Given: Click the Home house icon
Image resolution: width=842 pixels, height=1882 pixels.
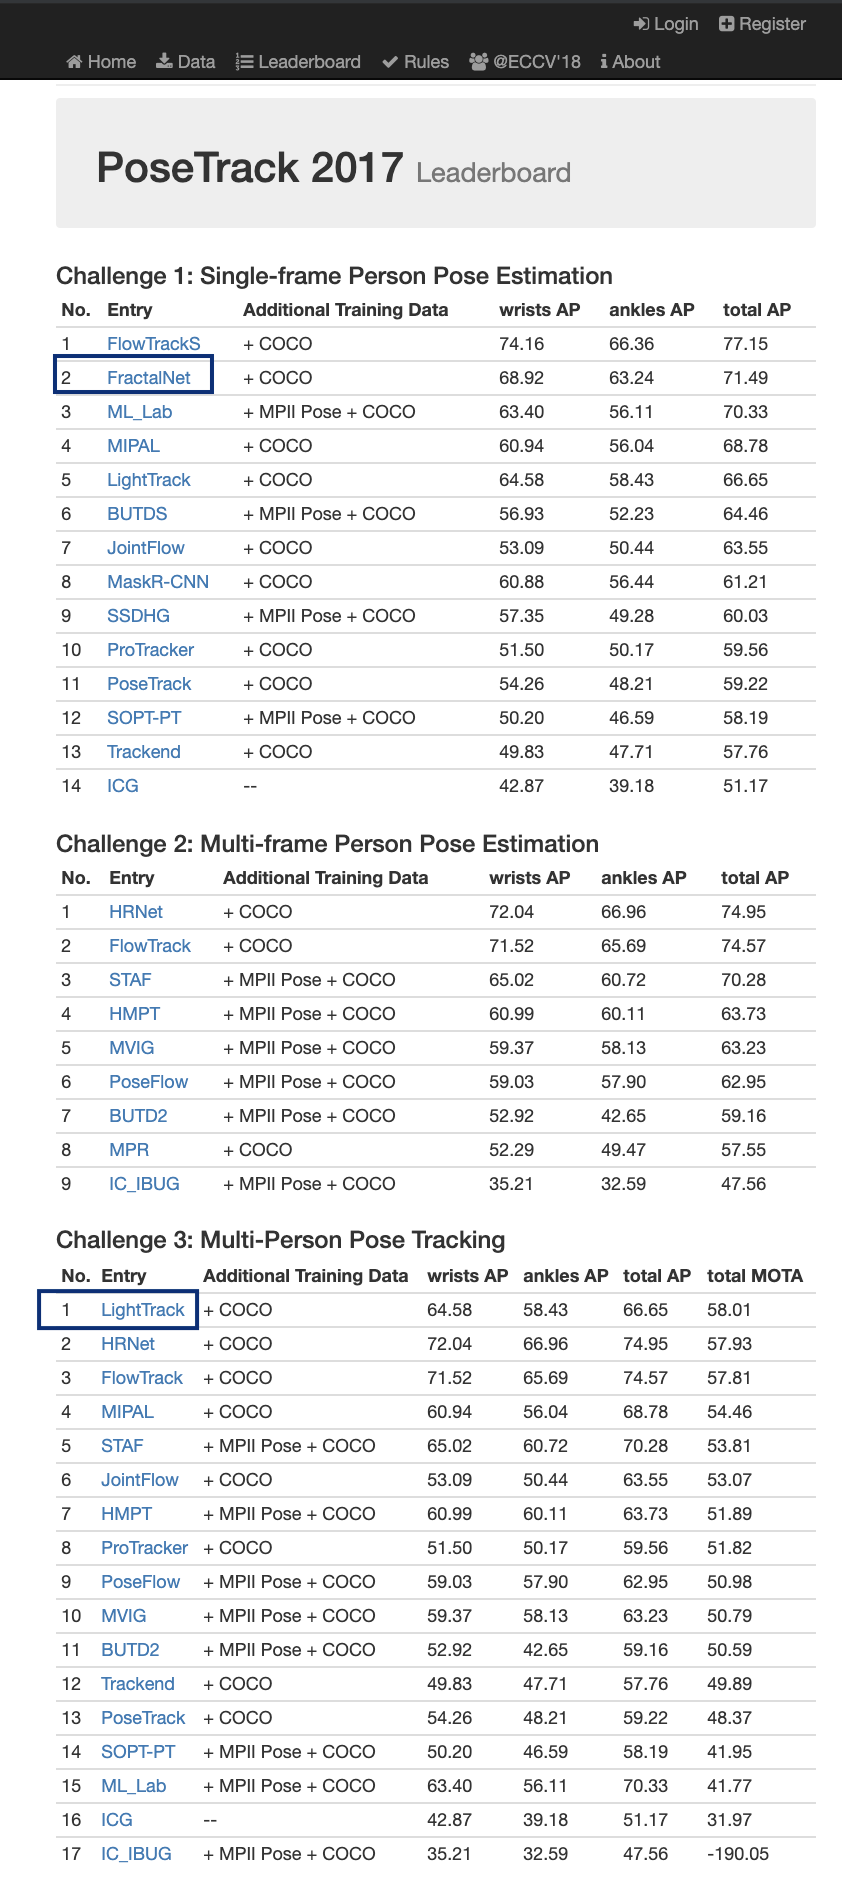Looking at the screenshot, I should (x=74, y=62).
